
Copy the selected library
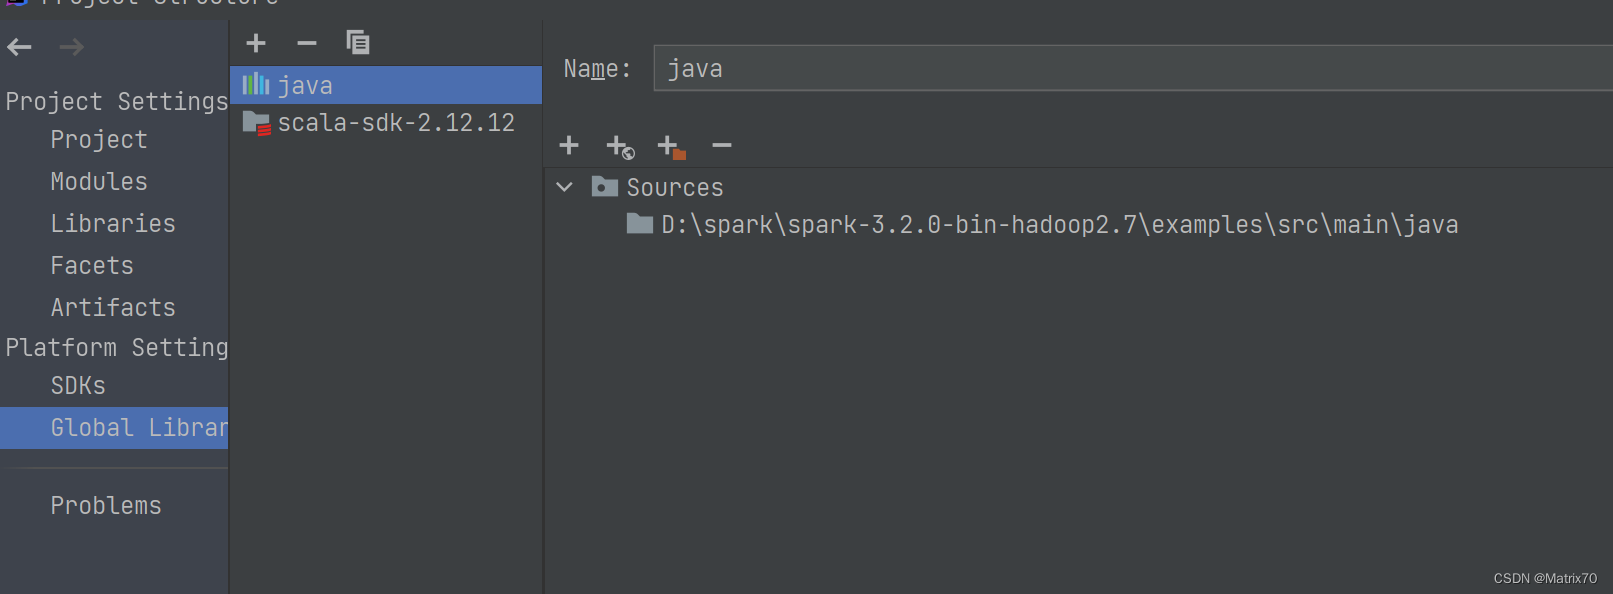[358, 43]
